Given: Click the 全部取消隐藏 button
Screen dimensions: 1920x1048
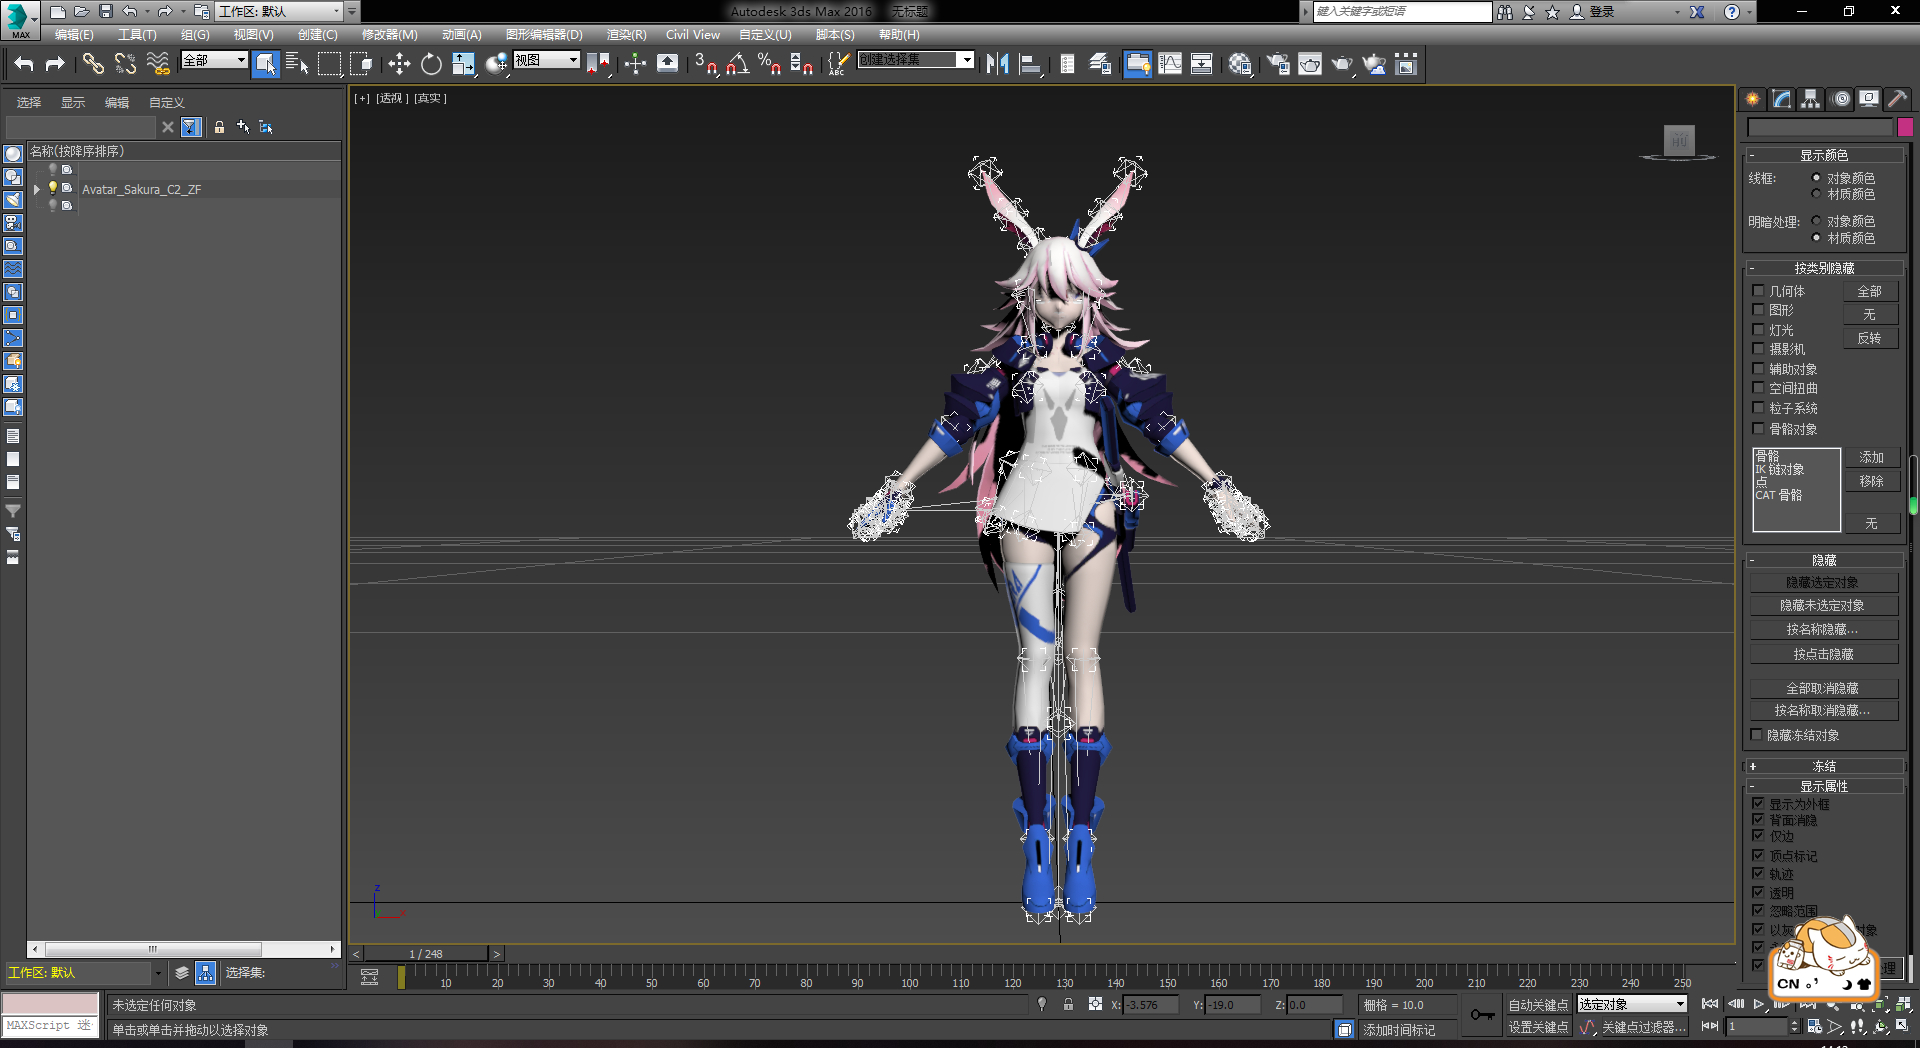Looking at the screenshot, I should click(1823, 688).
